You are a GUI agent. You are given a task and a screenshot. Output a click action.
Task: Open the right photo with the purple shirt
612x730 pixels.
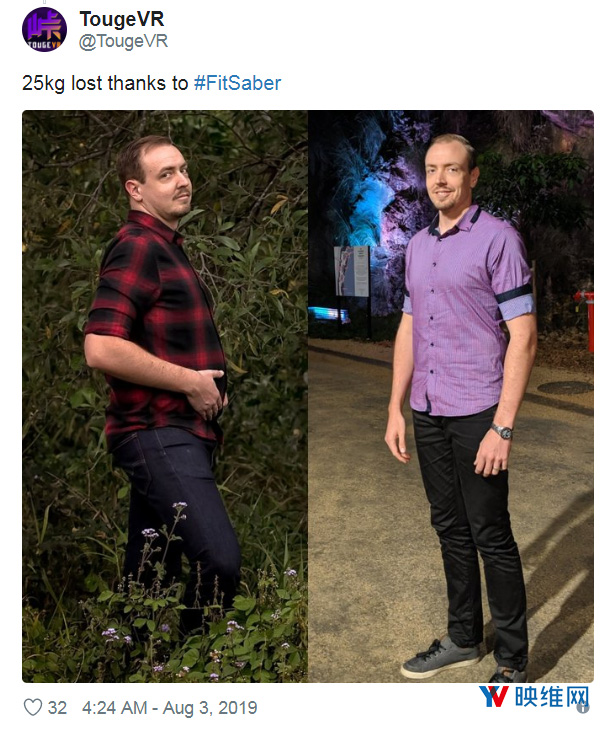pos(451,396)
